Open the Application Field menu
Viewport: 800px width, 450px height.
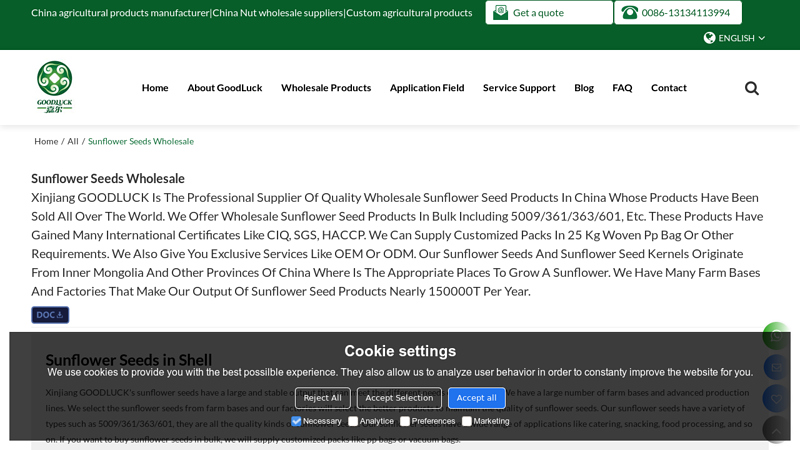click(x=427, y=88)
